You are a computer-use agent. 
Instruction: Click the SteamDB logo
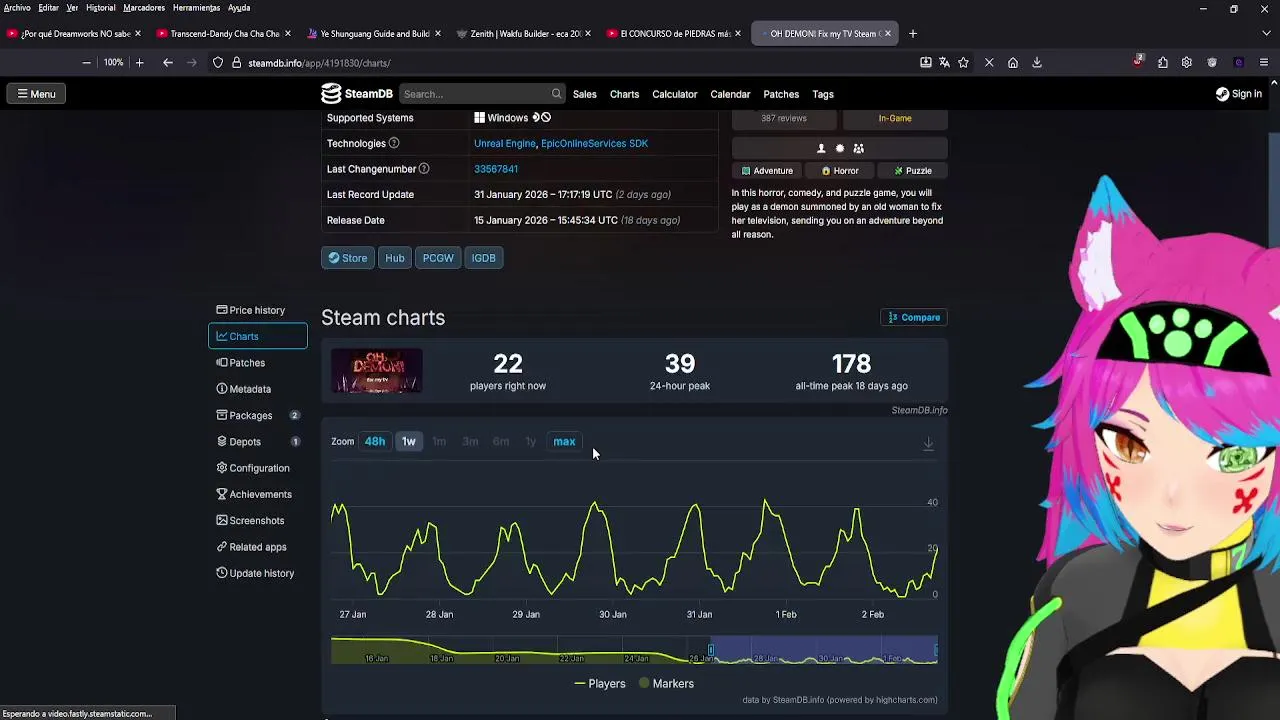click(357, 94)
